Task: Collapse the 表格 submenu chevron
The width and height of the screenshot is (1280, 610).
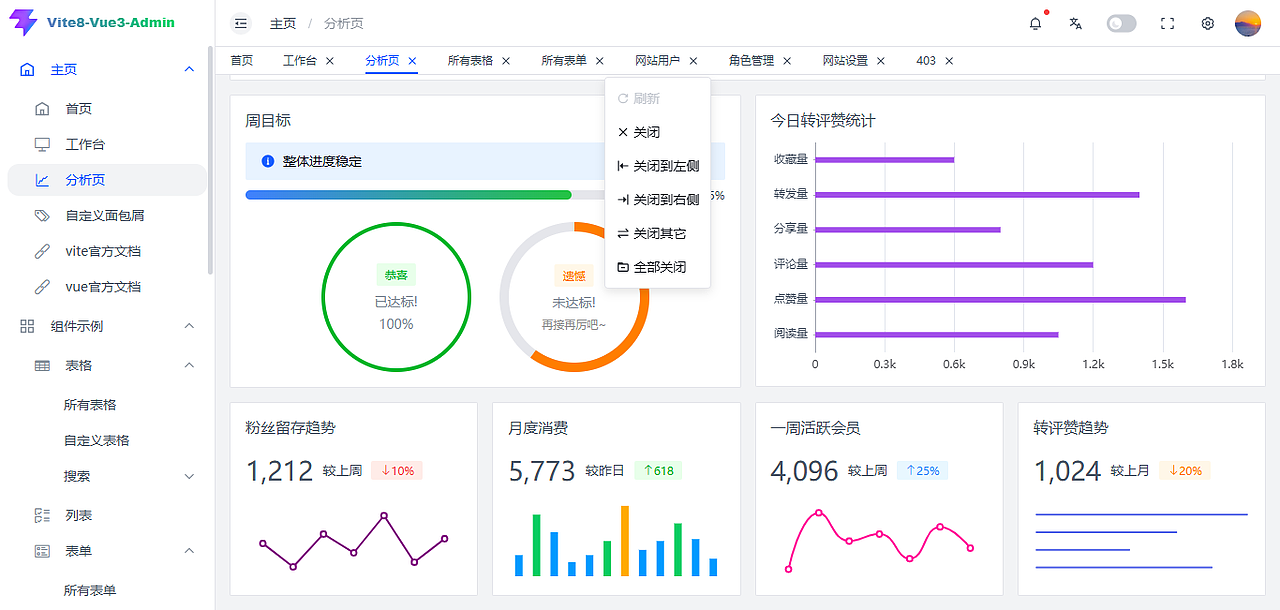Action: [x=189, y=365]
